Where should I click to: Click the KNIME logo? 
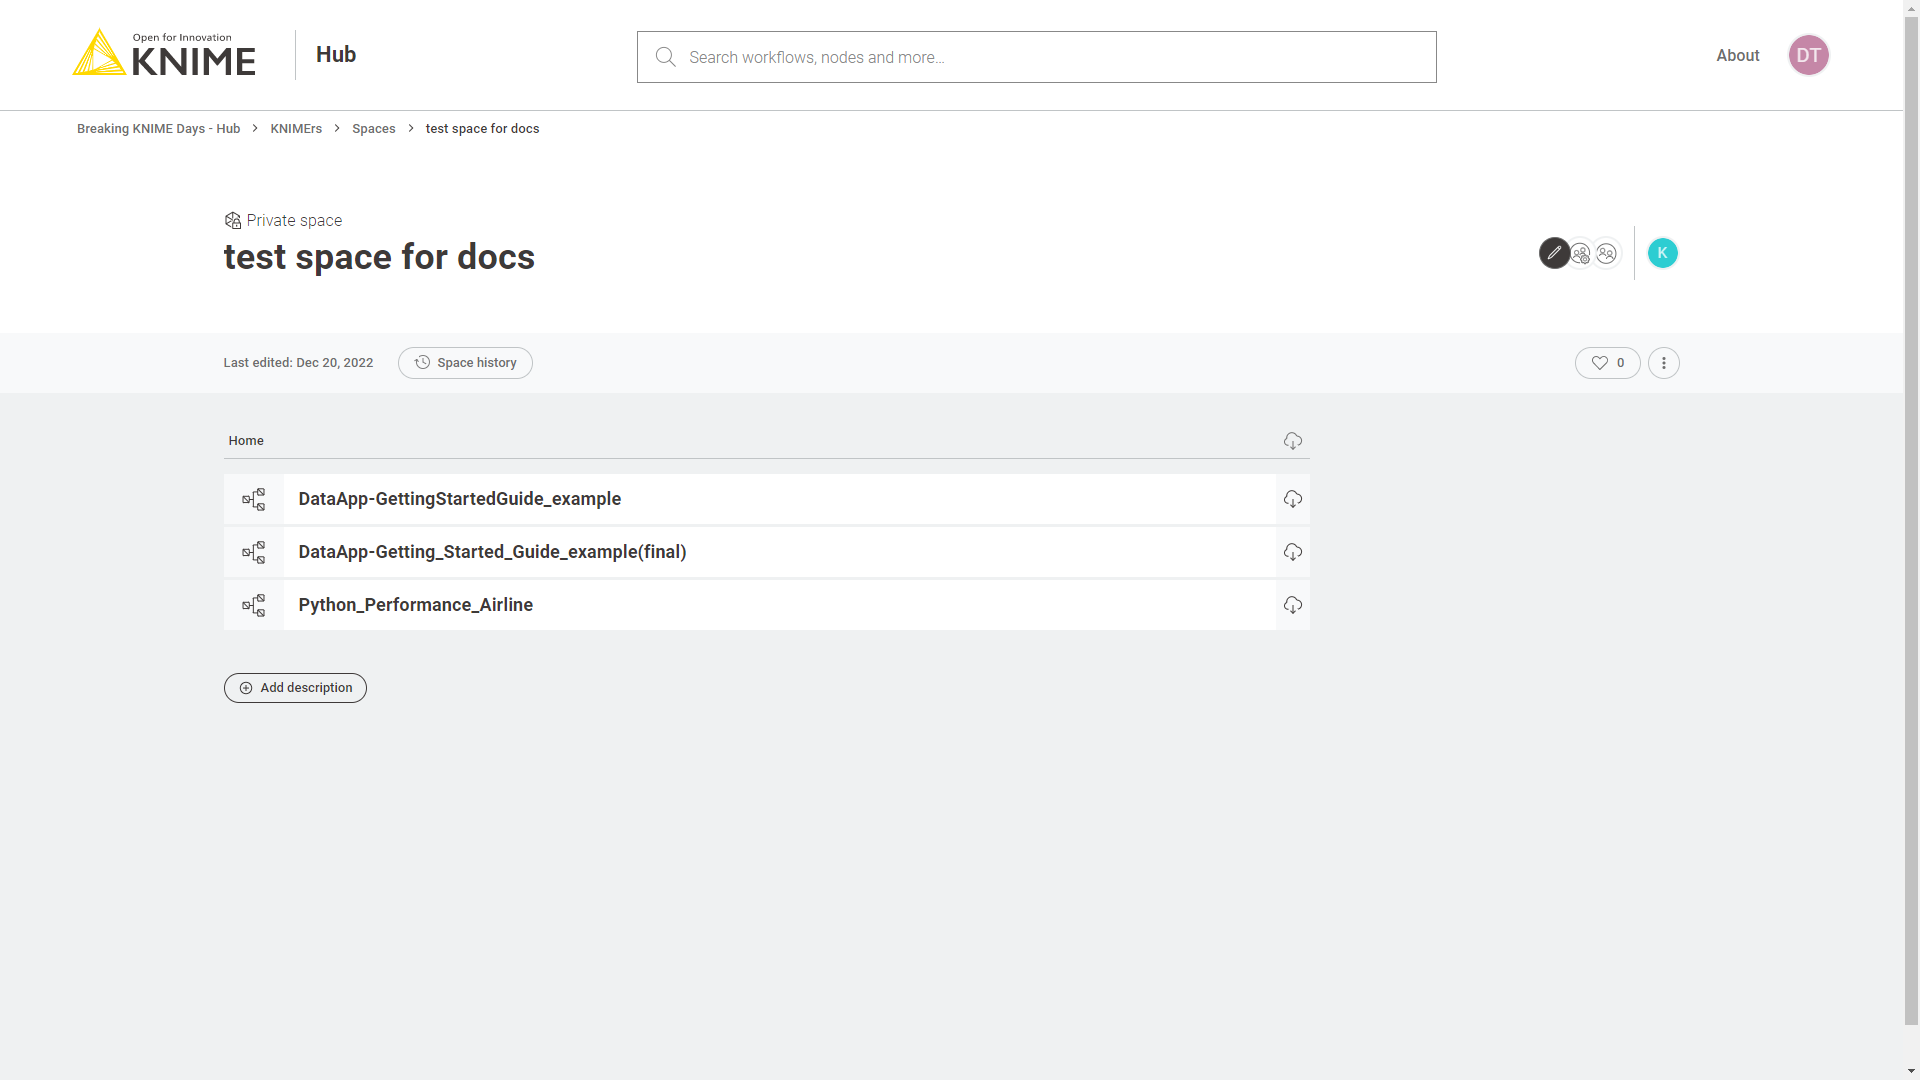pyautogui.click(x=164, y=53)
